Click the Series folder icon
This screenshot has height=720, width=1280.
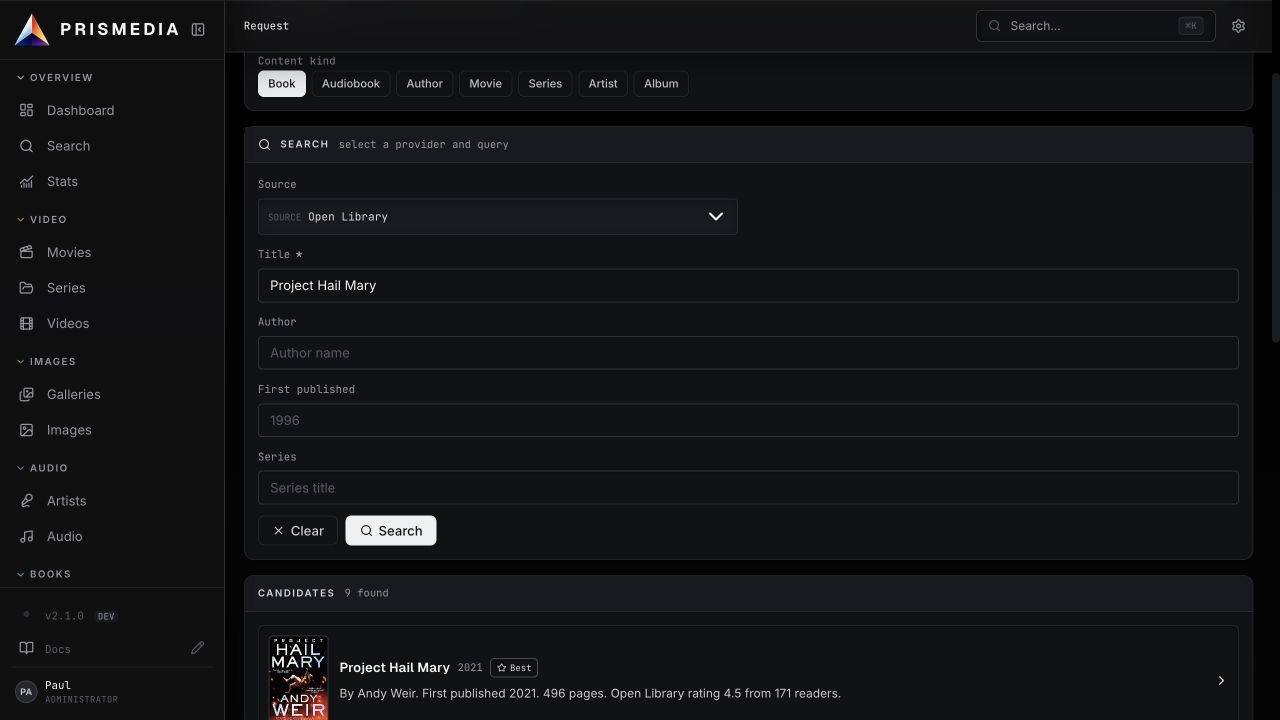coord(27,288)
